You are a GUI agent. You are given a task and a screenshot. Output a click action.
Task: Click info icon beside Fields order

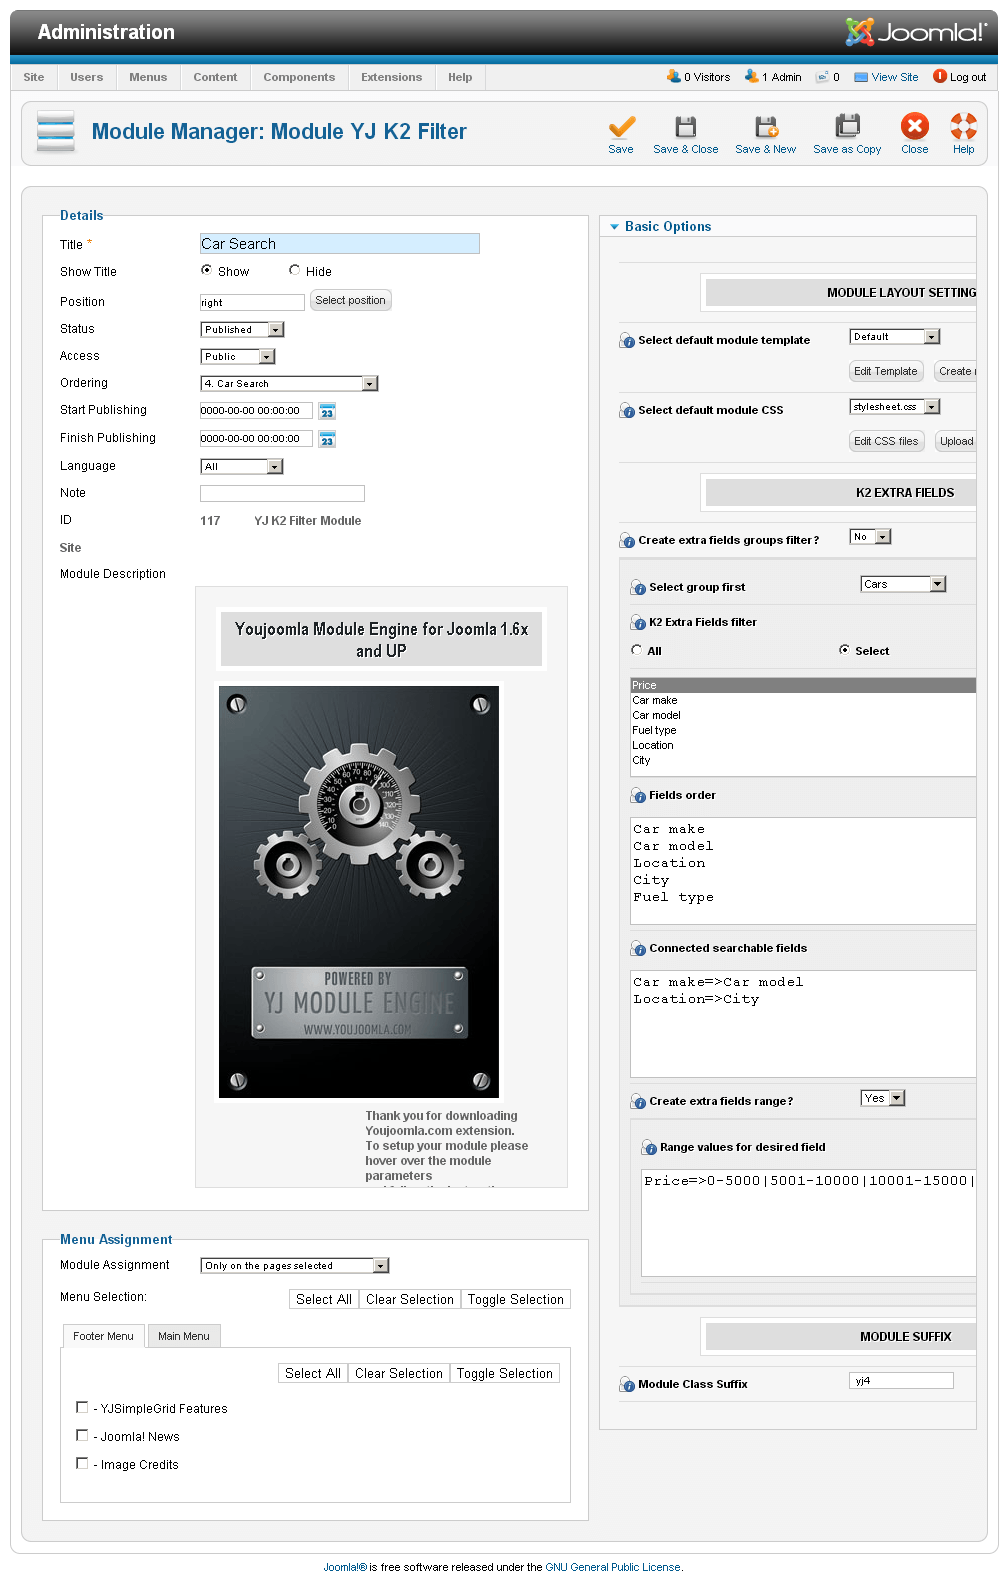click(x=638, y=796)
